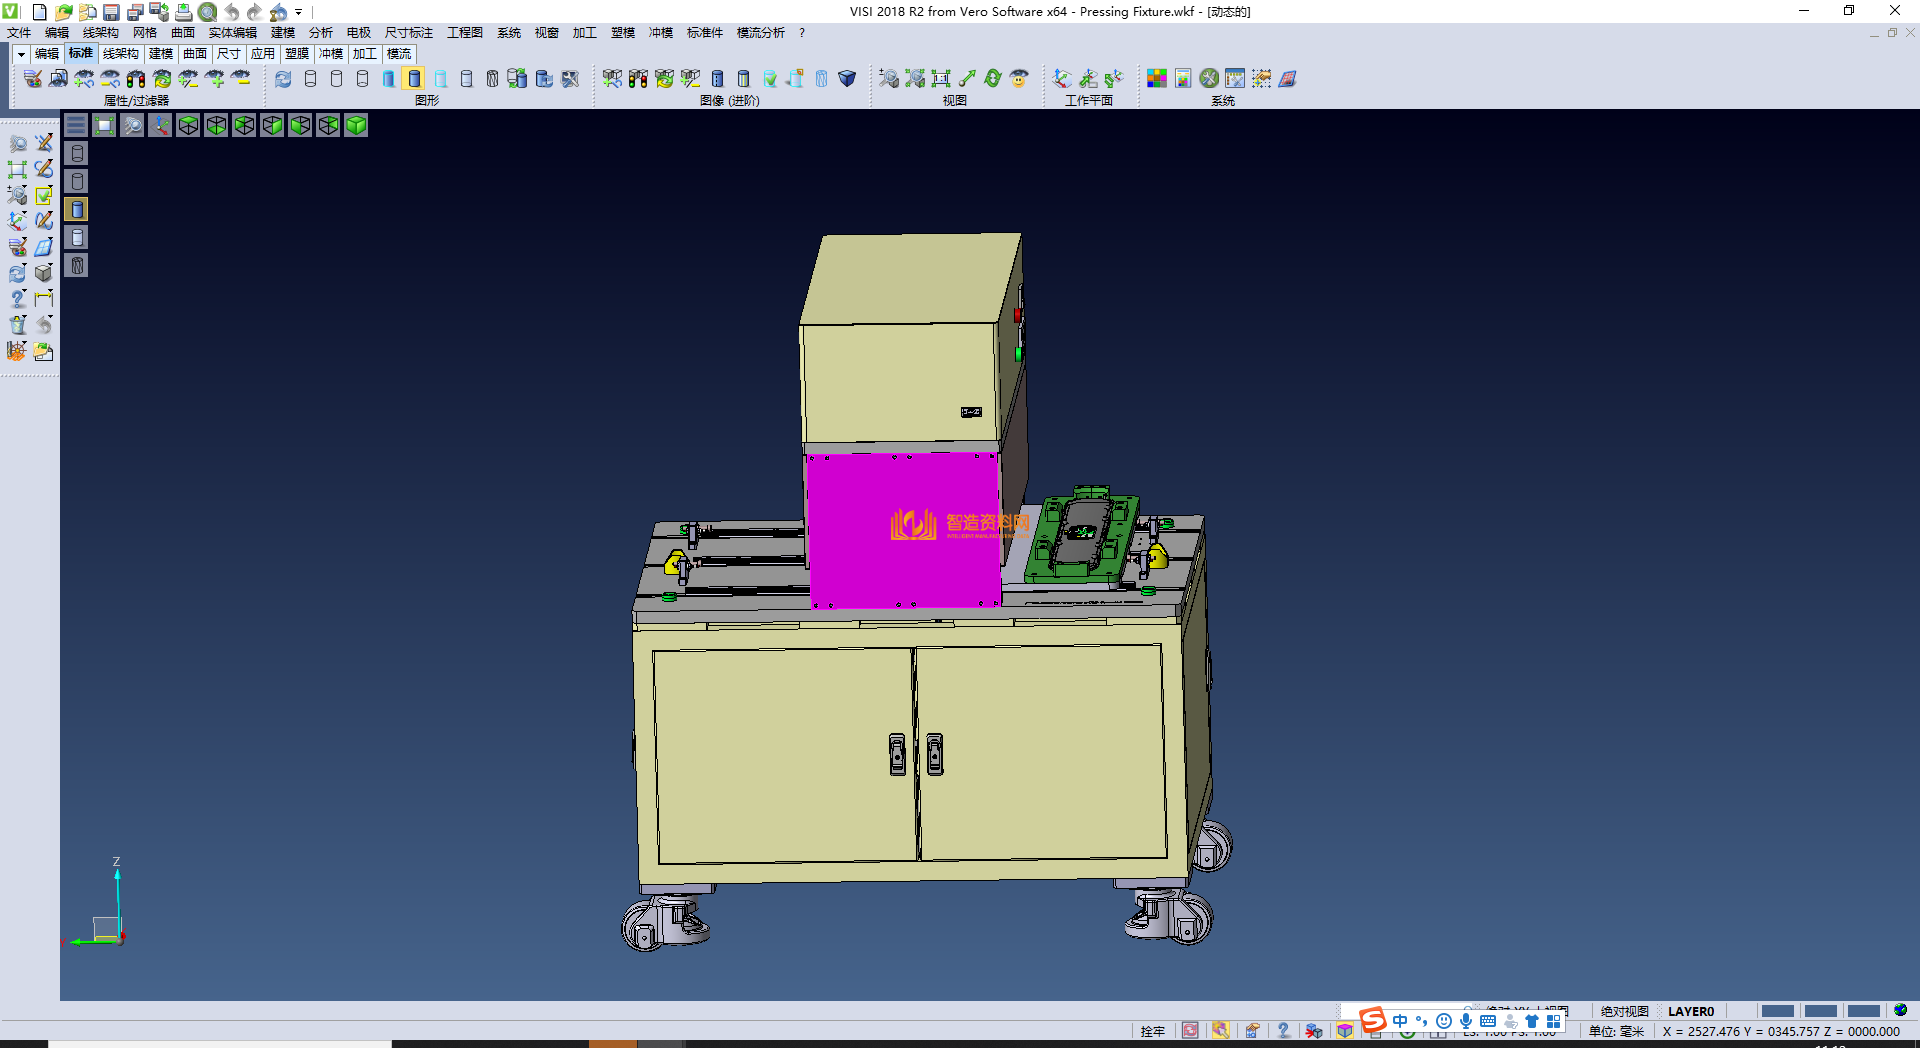Click the smiley eye view icon
The image size is (1920, 1048).
[1019, 79]
